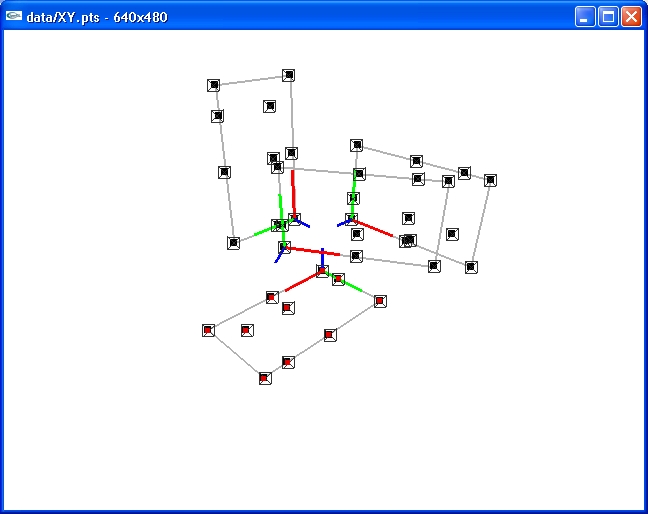This screenshot has width=648, height=514.
Task: Select the topmost black point marker
Action: coord(289,75)
